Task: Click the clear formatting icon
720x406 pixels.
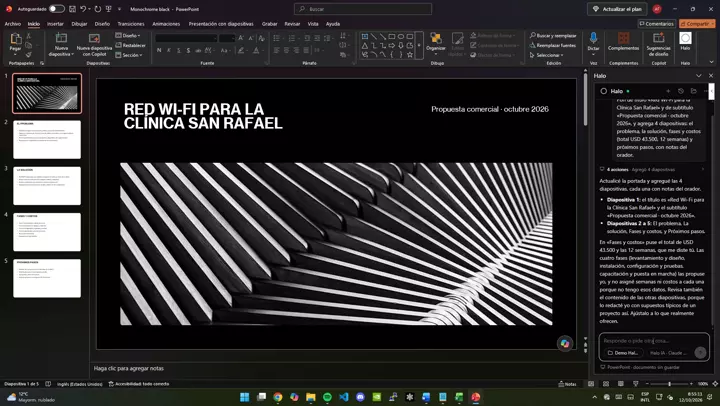Action: pyautogui.click(x=262, y=38)
